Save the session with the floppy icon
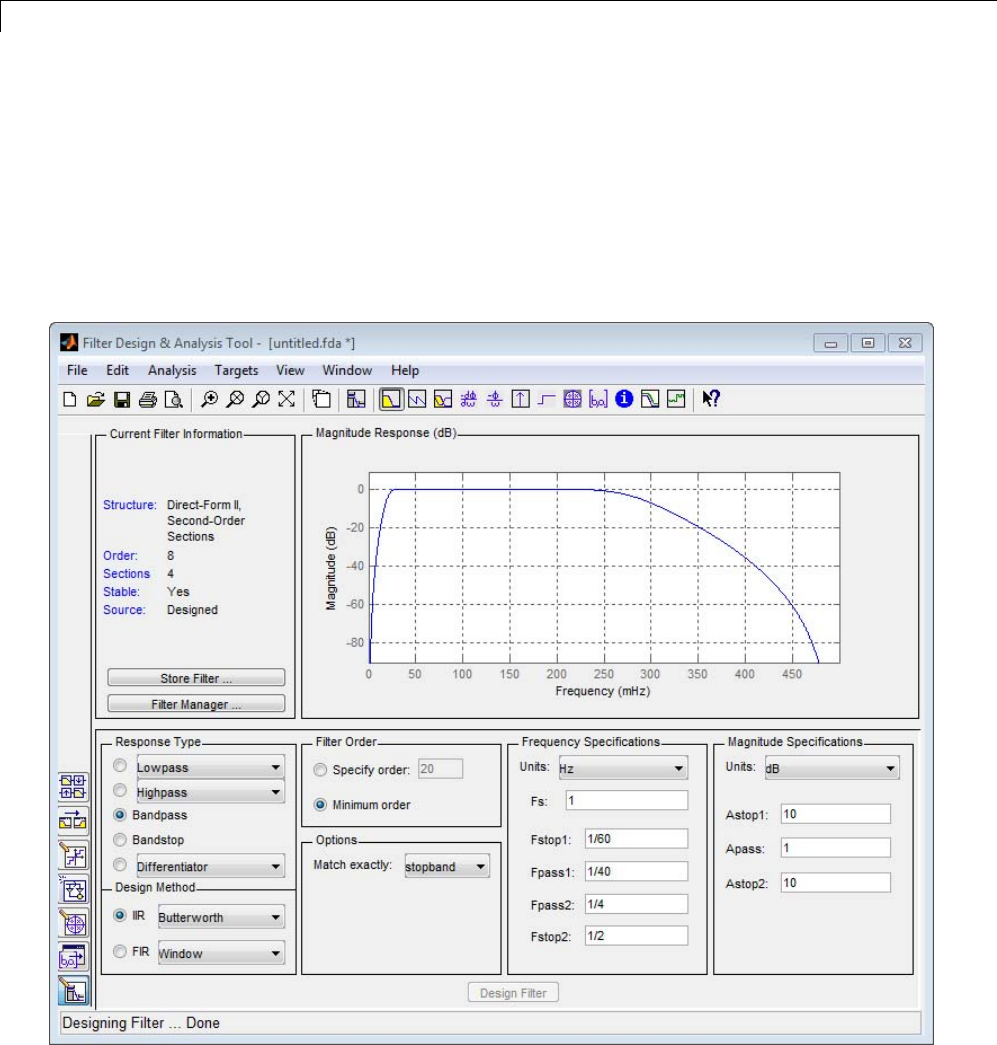 (122, 399)
